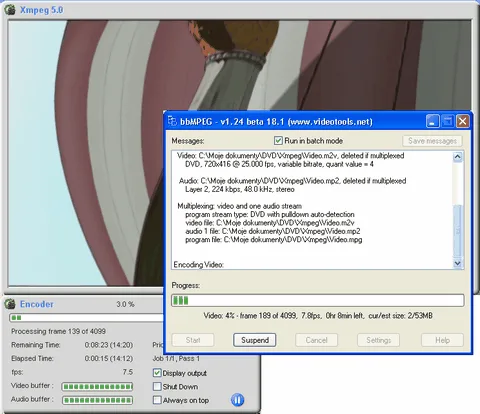Click the 'video file: ...Video.m2v' line
480x414 pixels.
(x=270, y=223)
